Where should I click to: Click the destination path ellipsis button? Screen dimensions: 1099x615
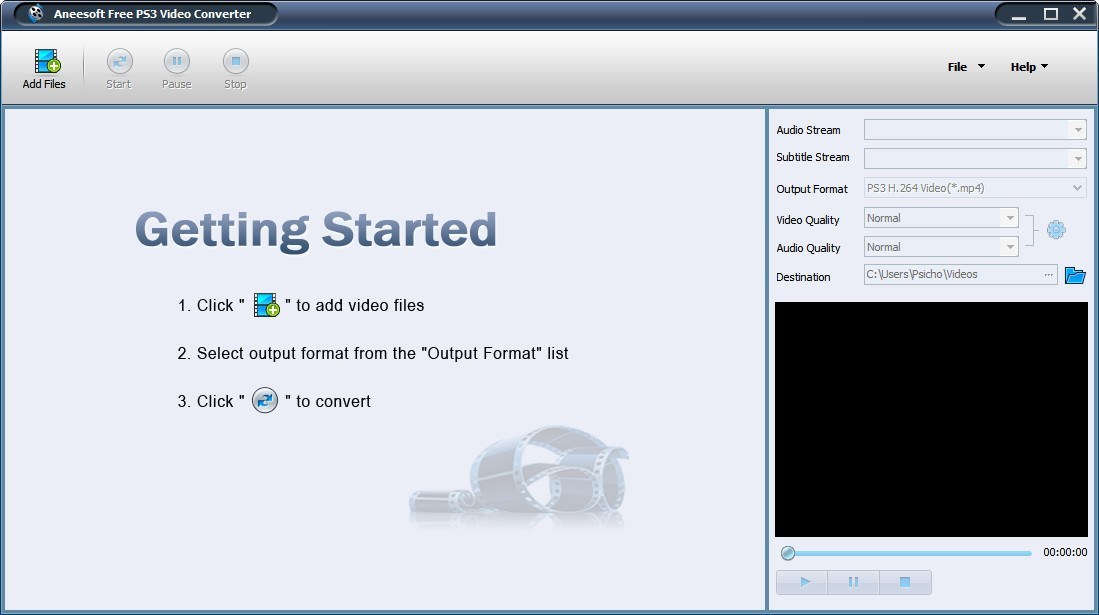pos(1049,274)
